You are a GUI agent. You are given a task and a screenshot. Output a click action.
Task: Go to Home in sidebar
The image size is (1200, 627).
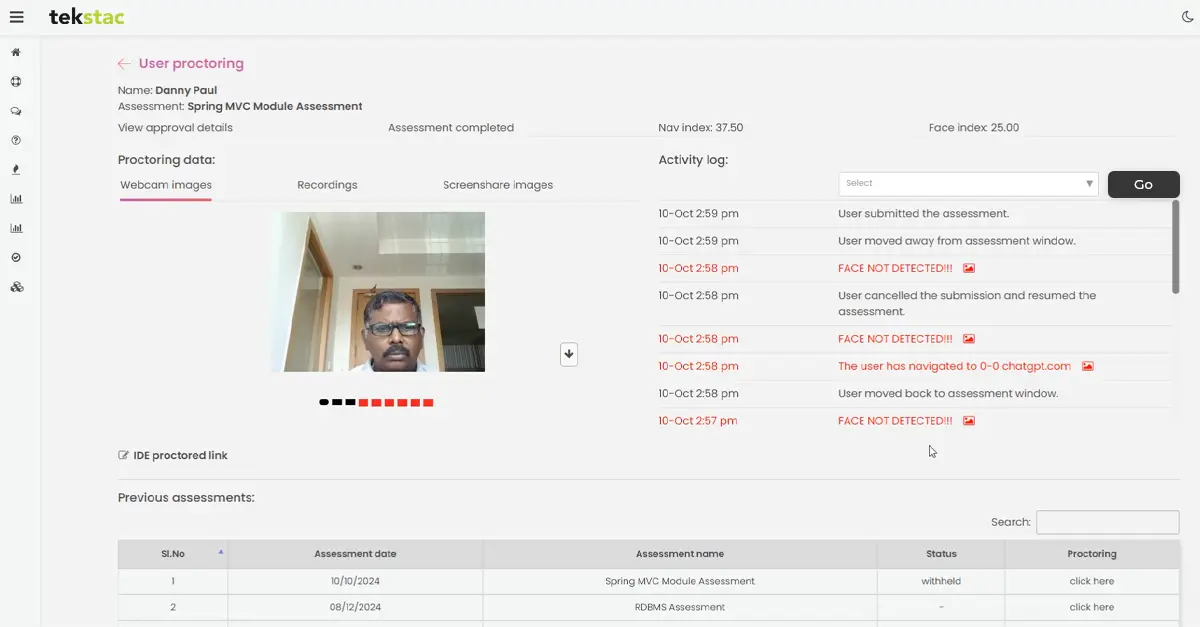pos(16,52)
